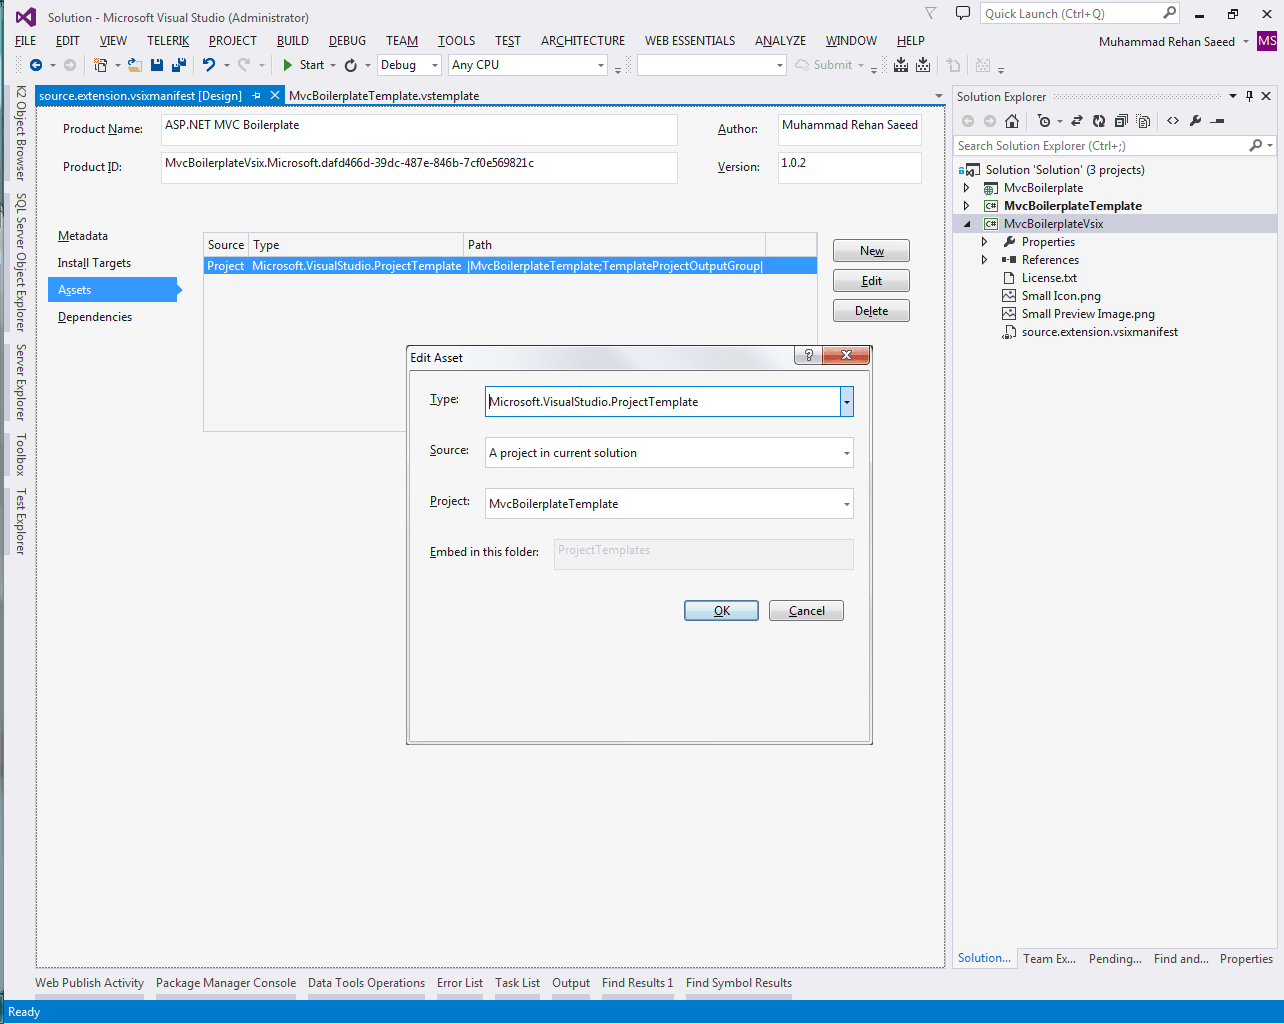Open the Any CPU platform dropdown
The height and width of the screenshot is (1024, 1284).
click(x=600, y=64)
